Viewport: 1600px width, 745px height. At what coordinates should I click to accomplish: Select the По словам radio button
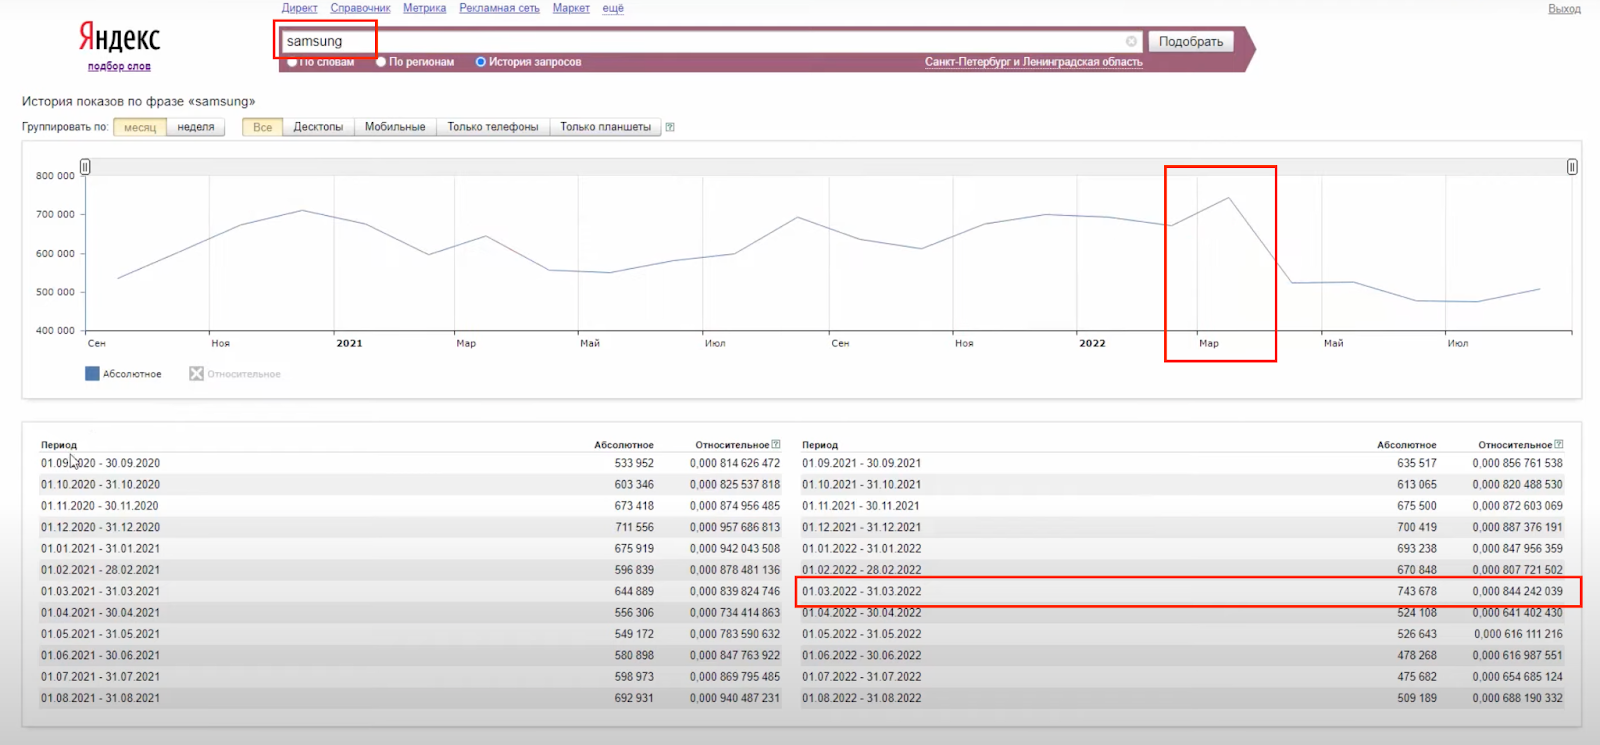(292, 62)
